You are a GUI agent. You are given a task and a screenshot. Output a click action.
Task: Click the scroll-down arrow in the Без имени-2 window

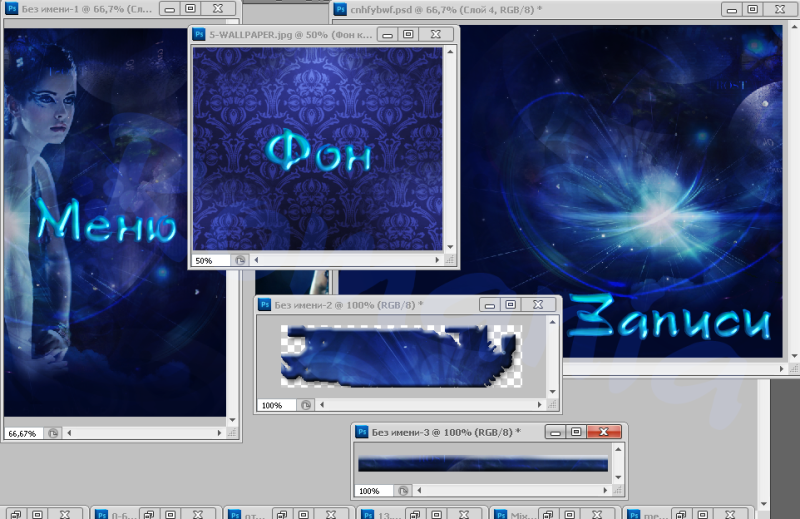point(553,392)
